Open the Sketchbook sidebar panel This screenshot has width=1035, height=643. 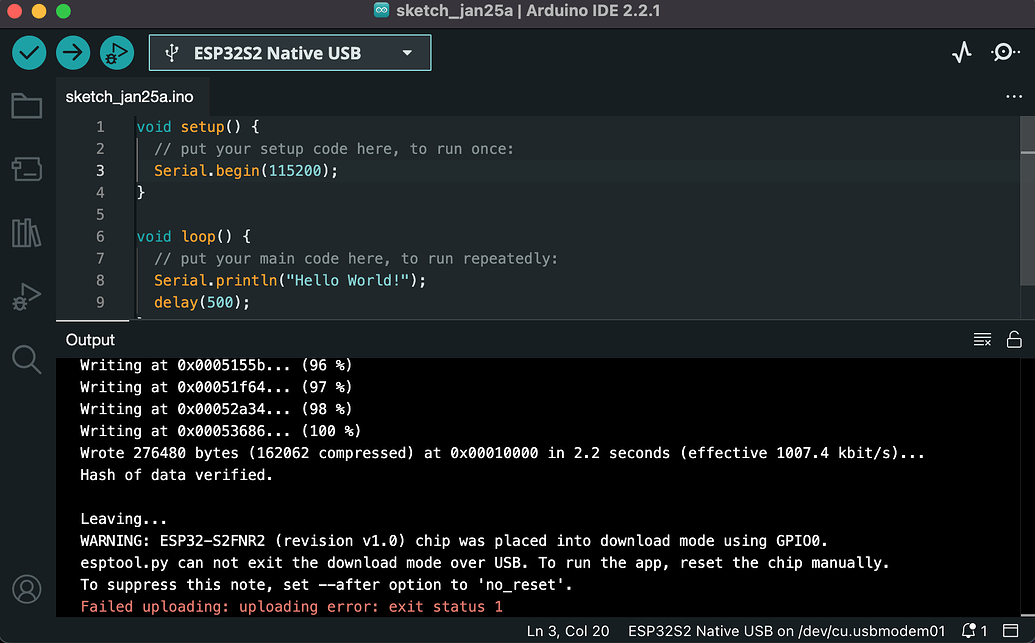26,105
